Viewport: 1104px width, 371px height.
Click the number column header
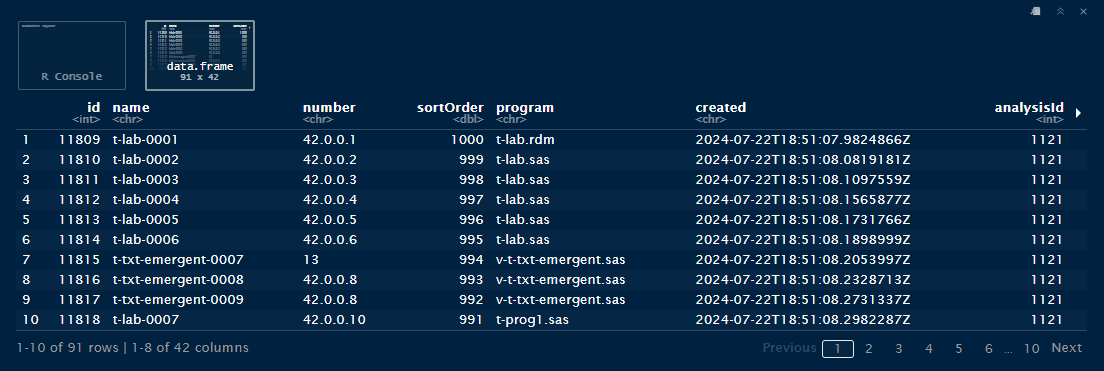[329, 108]
